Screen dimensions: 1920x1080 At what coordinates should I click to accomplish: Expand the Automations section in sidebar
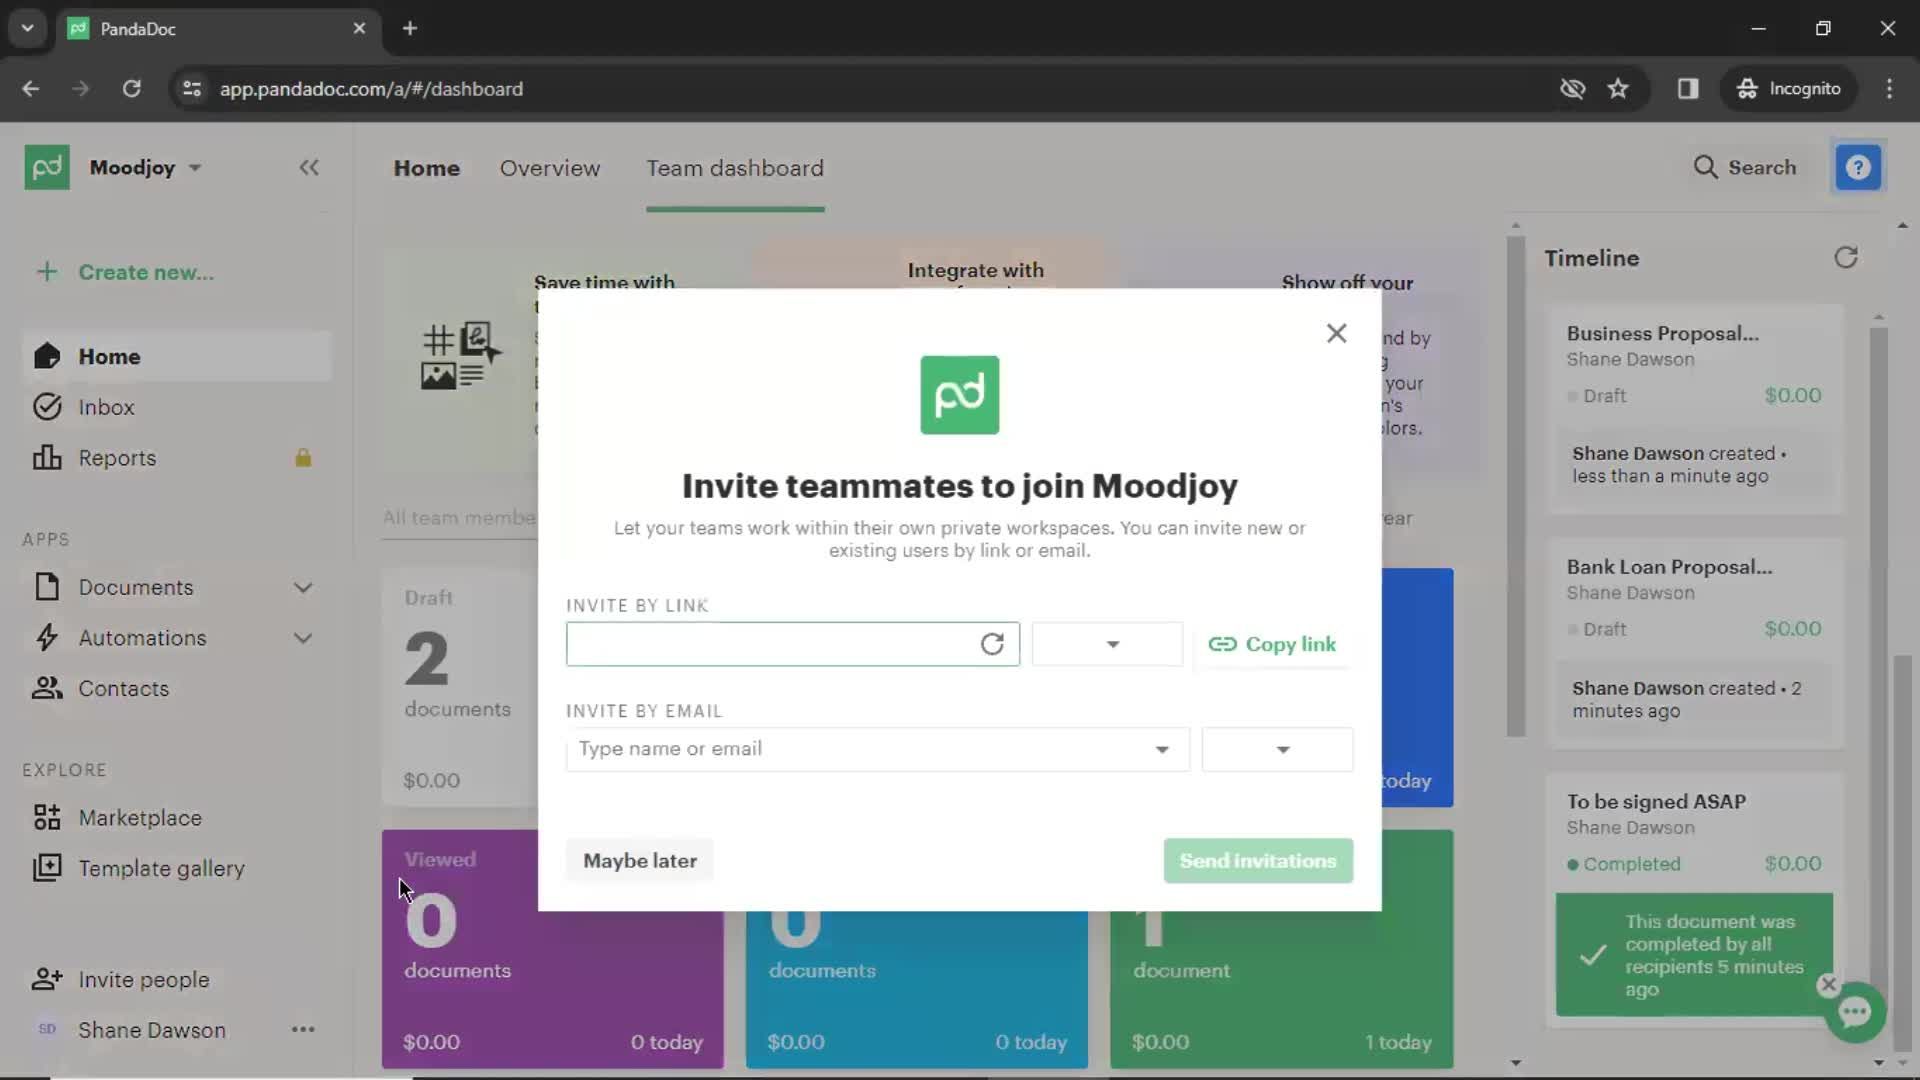coord(302,637)
